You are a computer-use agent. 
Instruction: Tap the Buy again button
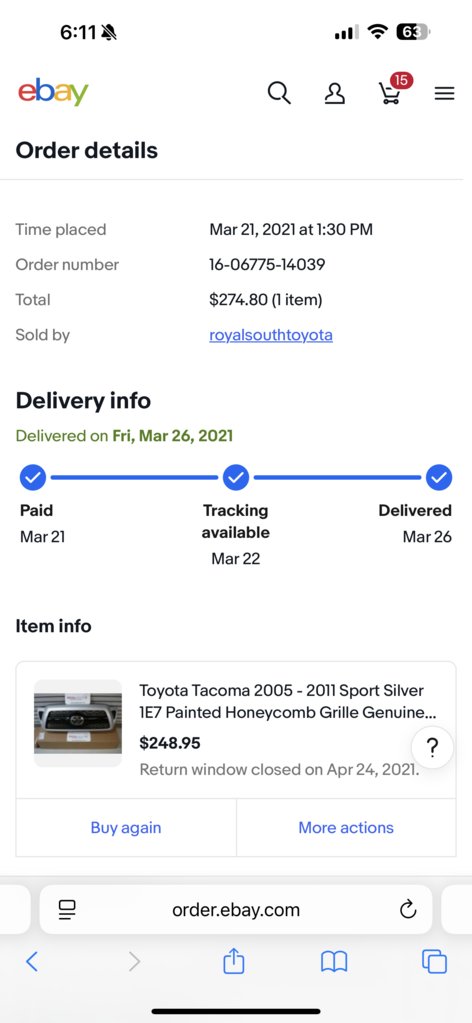pyautogui.click(x=126, y=827)
